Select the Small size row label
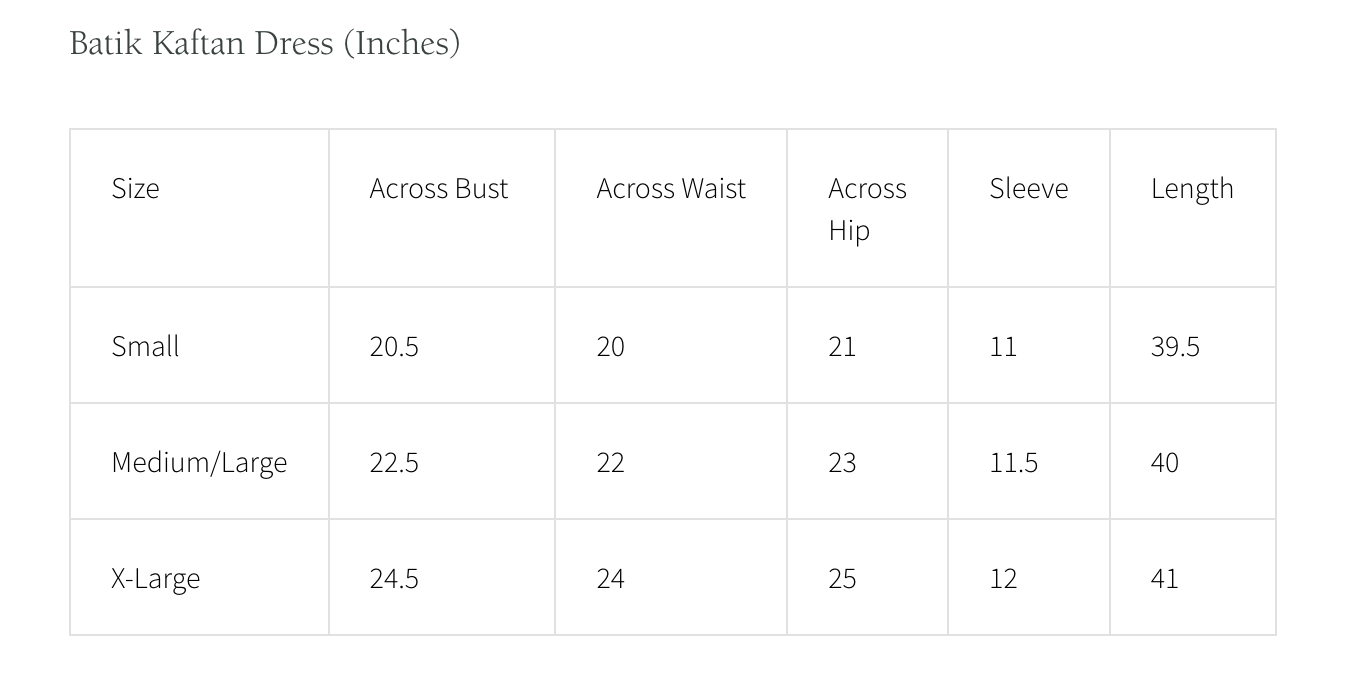Screen dimensions: 1366x682 [x=145, y=346]
